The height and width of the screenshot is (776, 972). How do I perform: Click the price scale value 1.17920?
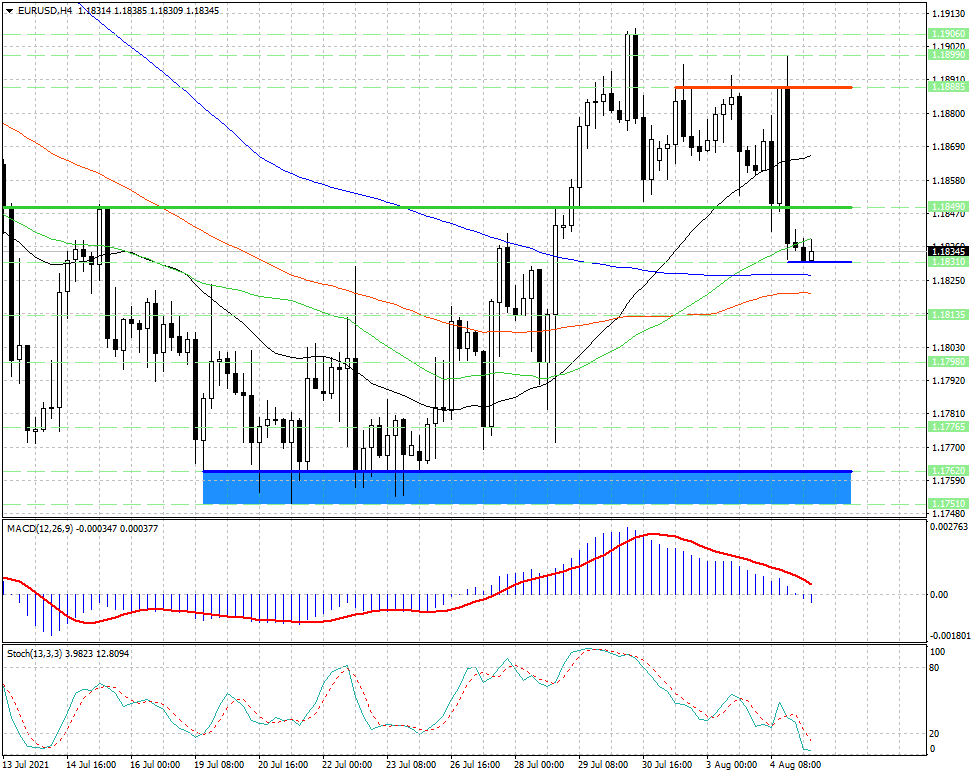pos(948,381)
